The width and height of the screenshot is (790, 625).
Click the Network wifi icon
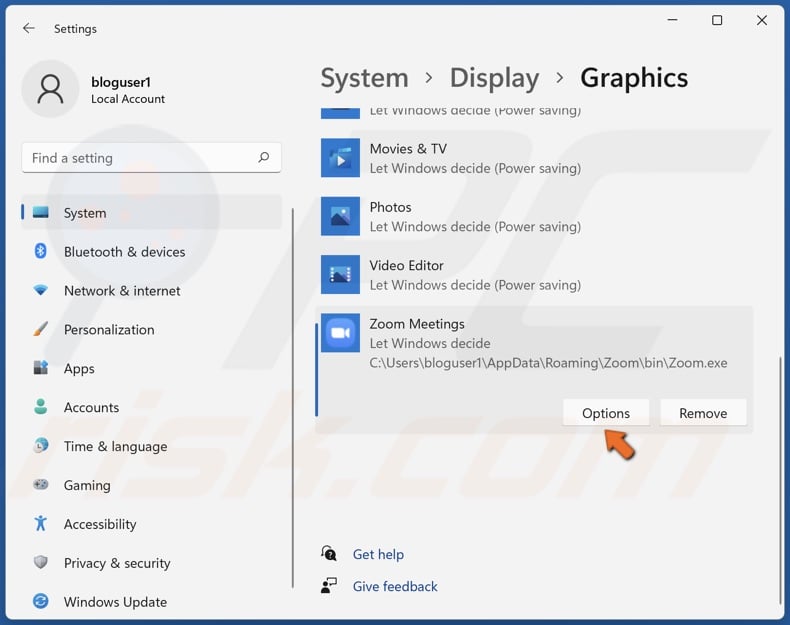tap(40, 290)
